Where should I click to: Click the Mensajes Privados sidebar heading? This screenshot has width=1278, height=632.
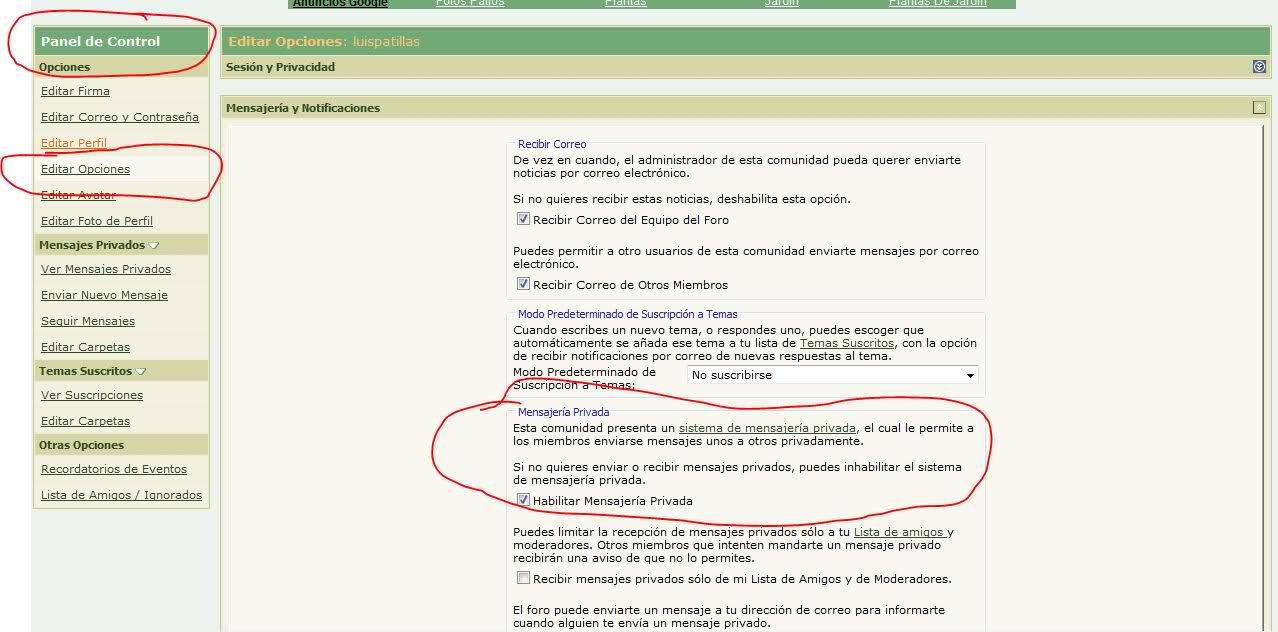[x=92, y=245]
